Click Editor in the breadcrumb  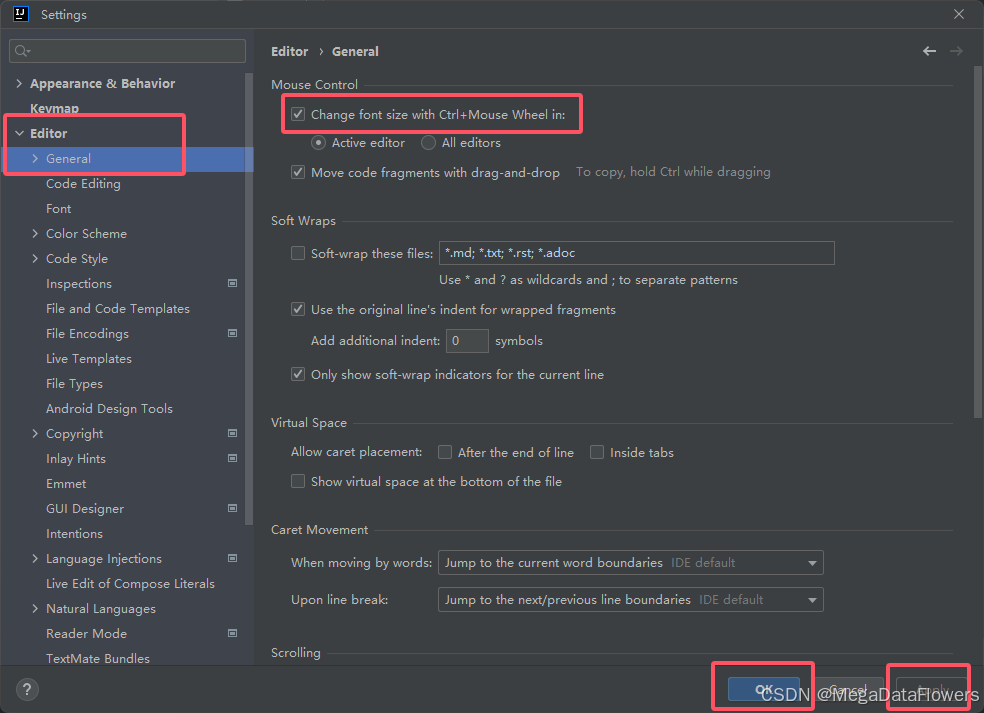tap(289, 51)
